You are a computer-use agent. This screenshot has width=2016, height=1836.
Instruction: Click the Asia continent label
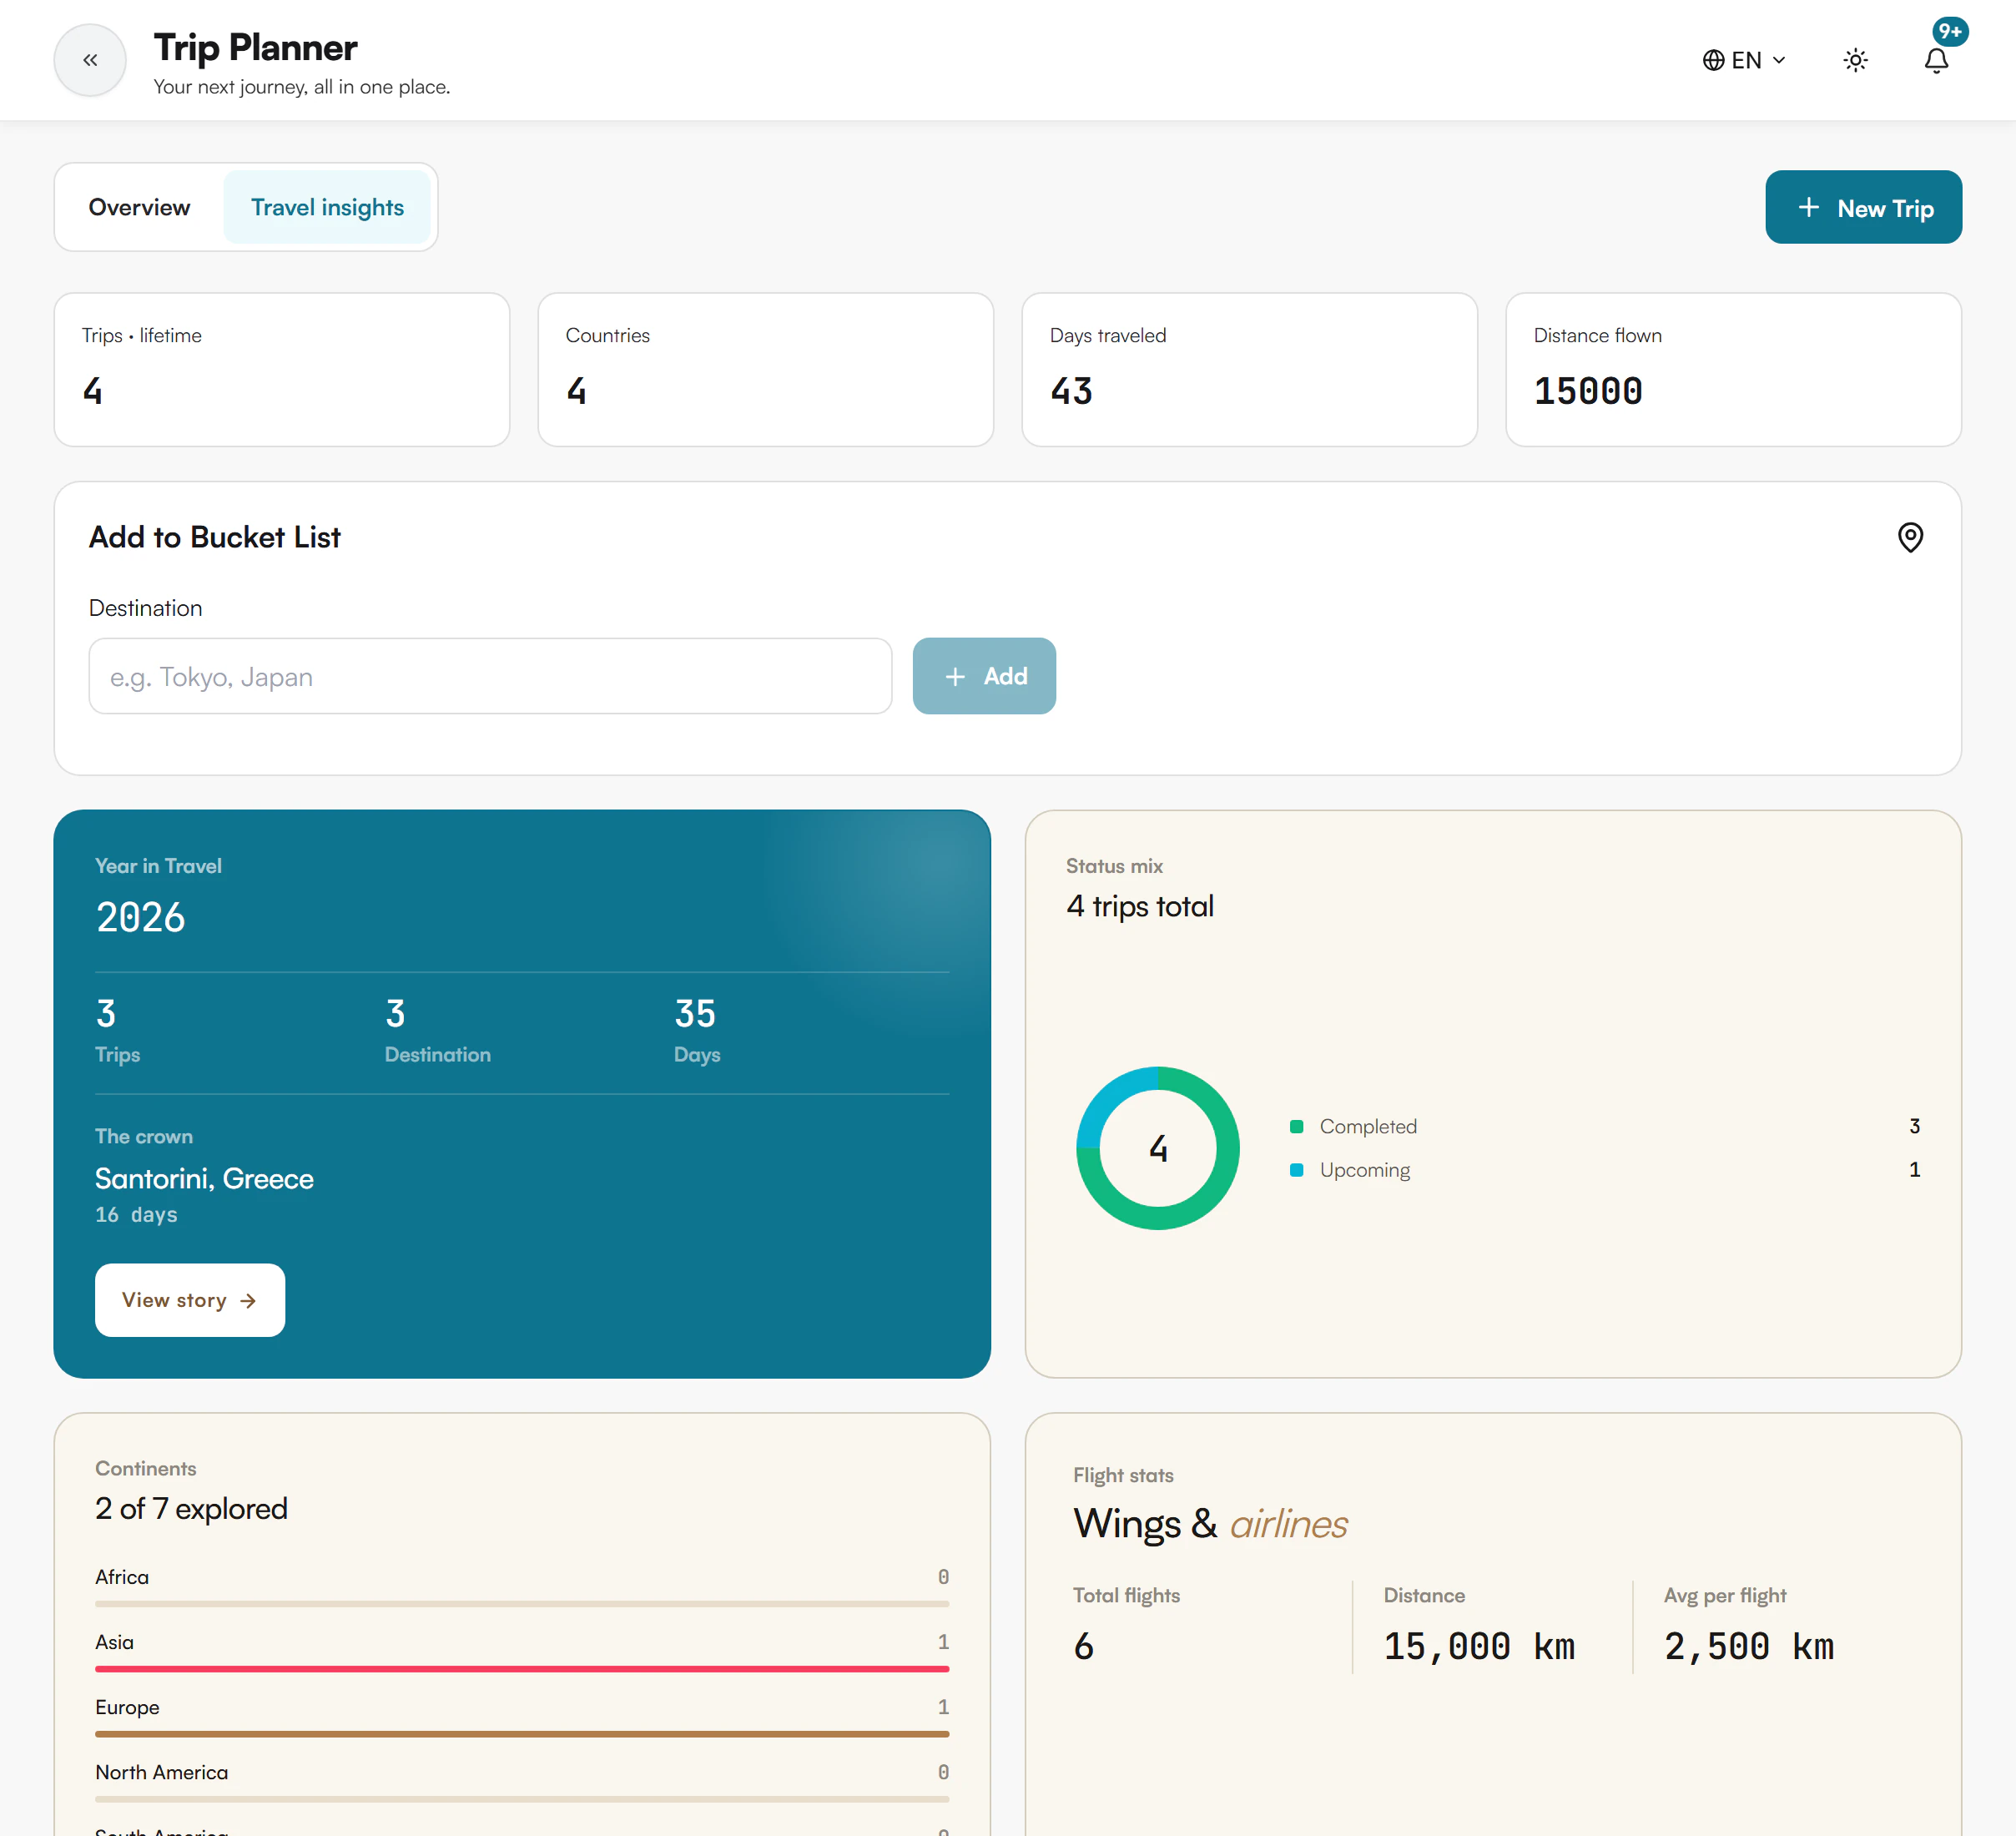114,1642
